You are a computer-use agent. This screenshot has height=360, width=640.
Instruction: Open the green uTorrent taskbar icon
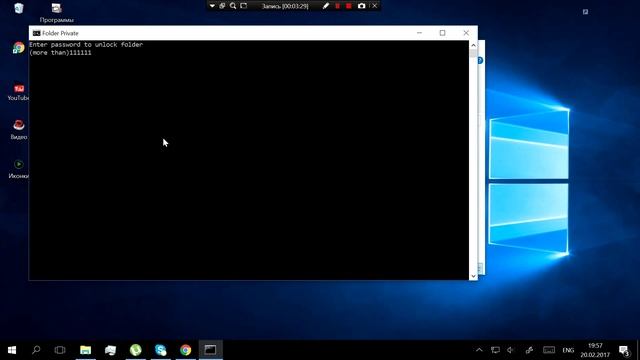coord(136,350)
